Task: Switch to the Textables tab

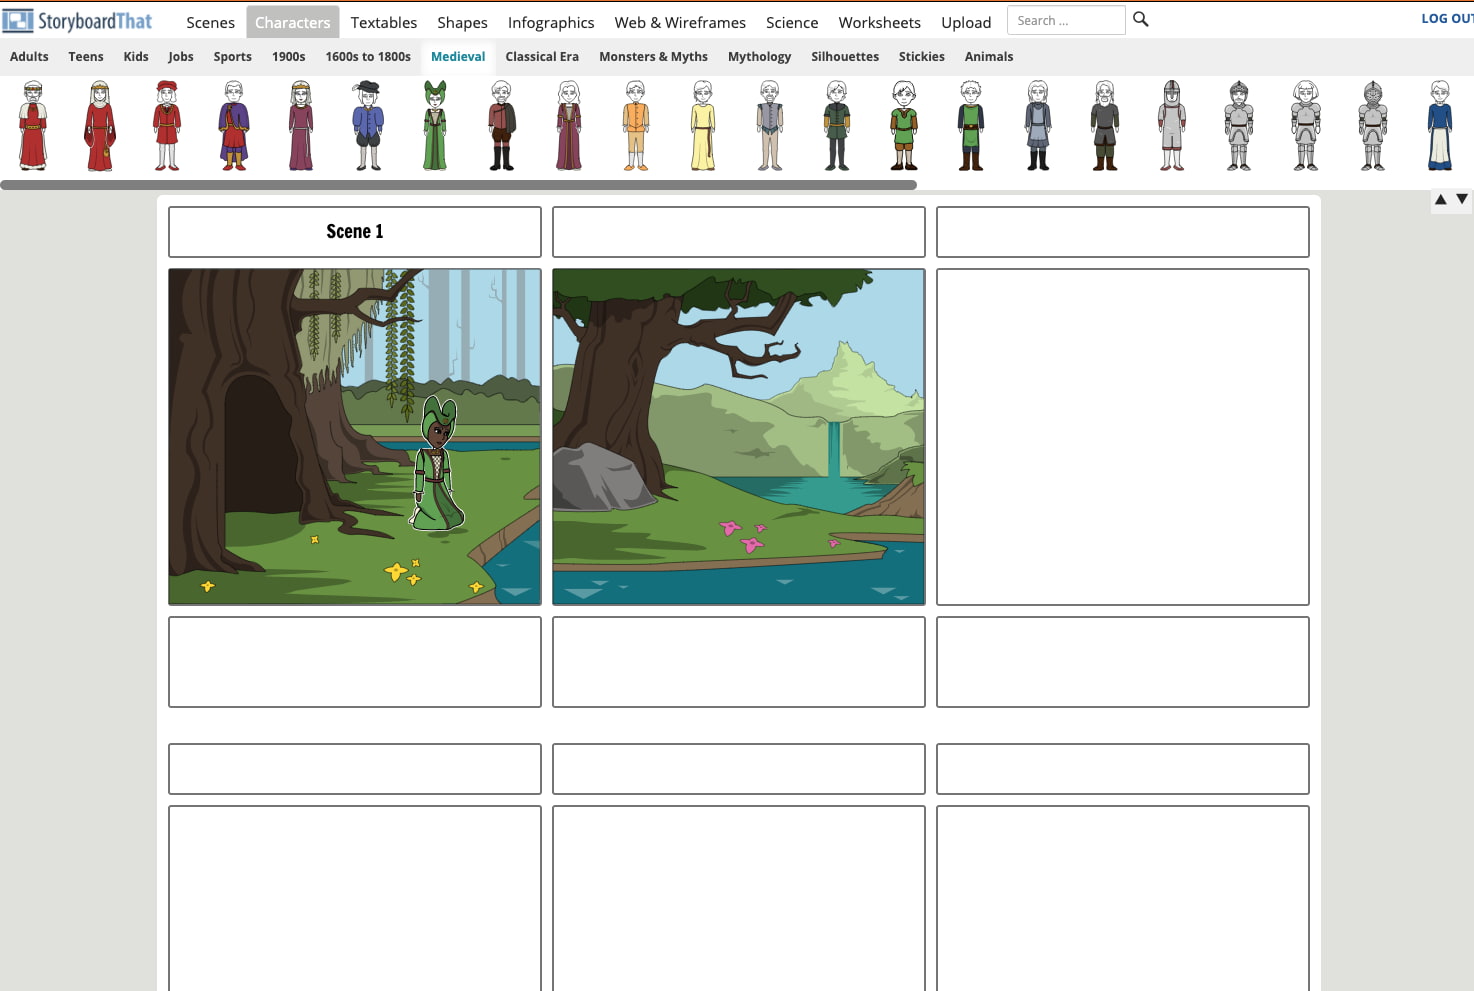Action: pyautogui.click(x=383, y=22)
